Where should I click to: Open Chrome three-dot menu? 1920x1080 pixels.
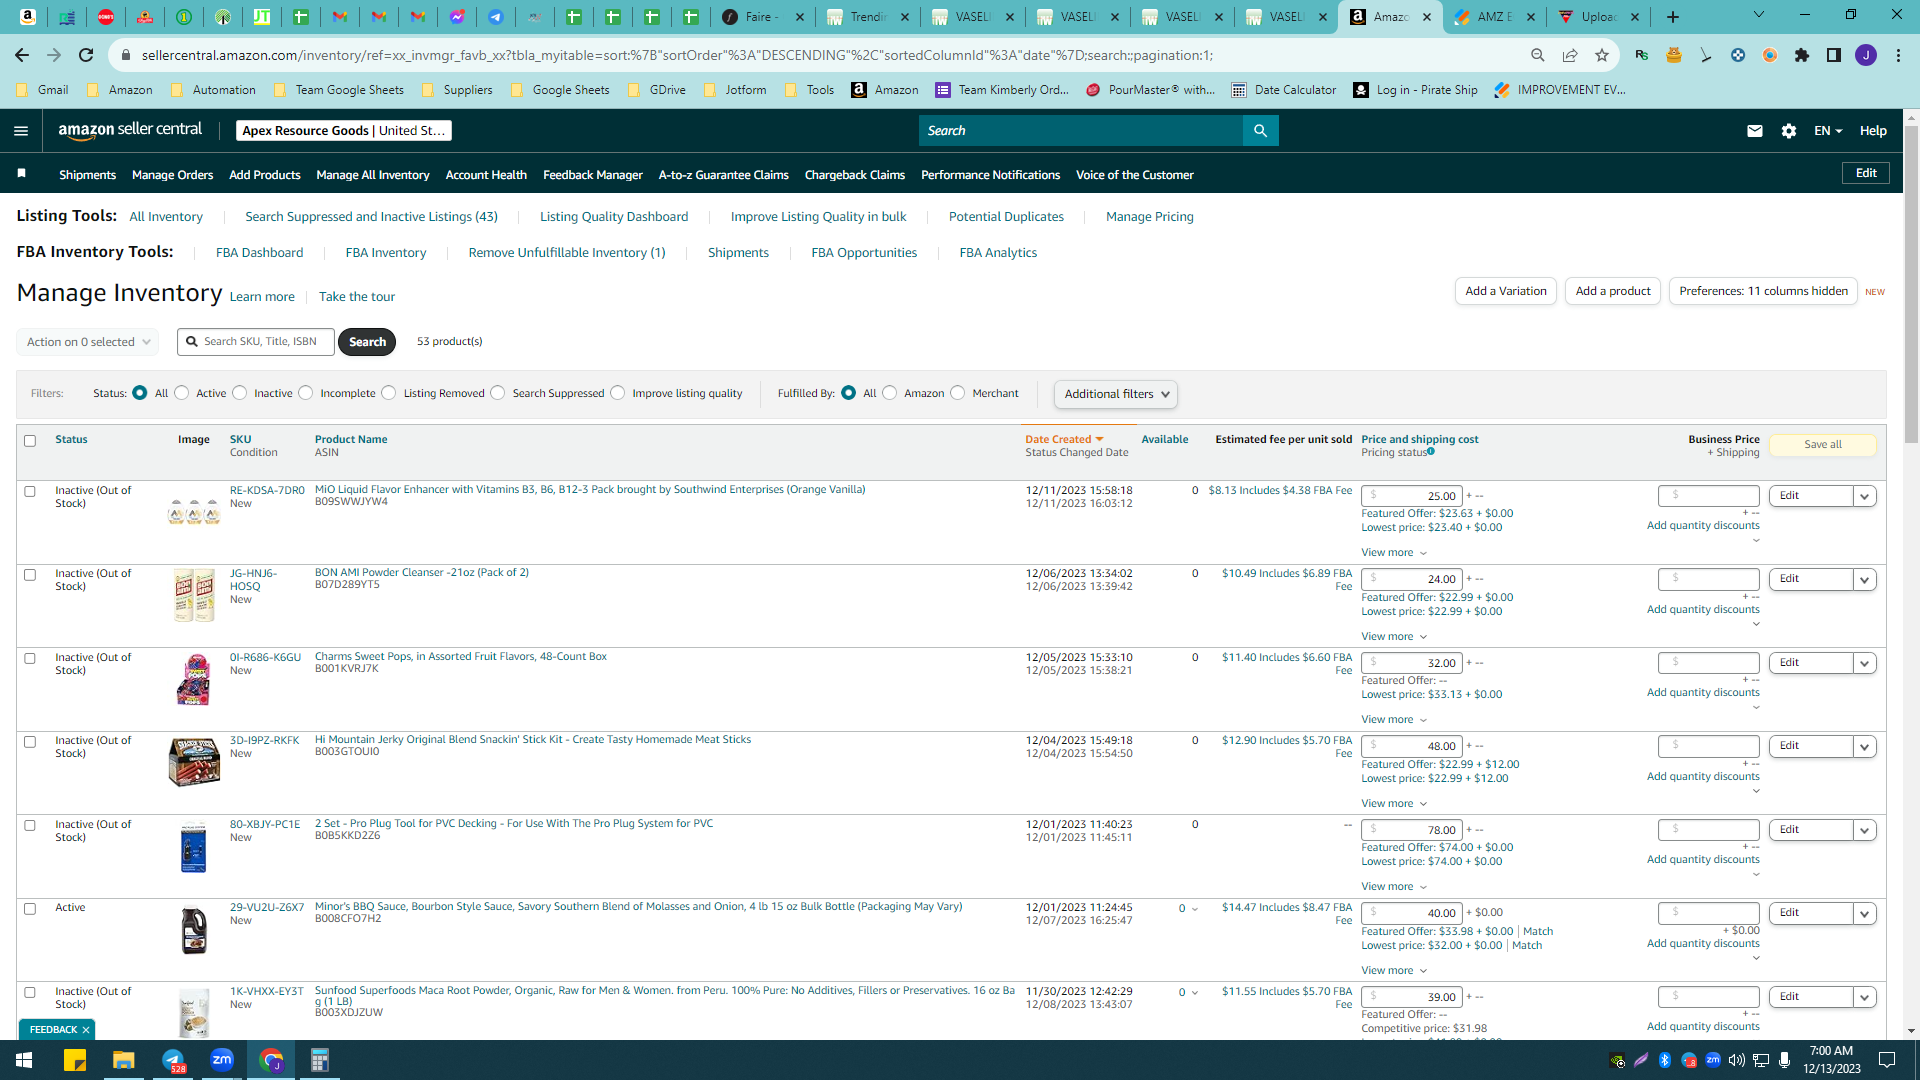click(x=1898, y=55)
